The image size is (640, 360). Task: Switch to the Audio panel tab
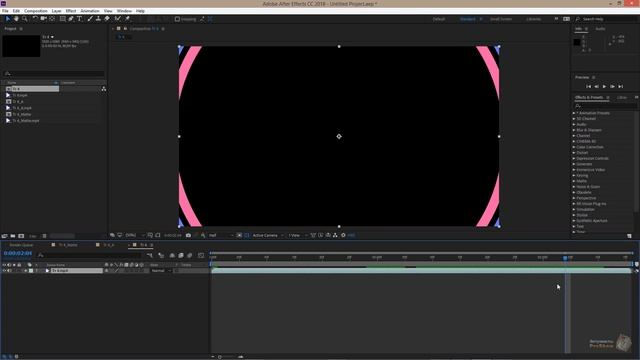tap(600, 29)
